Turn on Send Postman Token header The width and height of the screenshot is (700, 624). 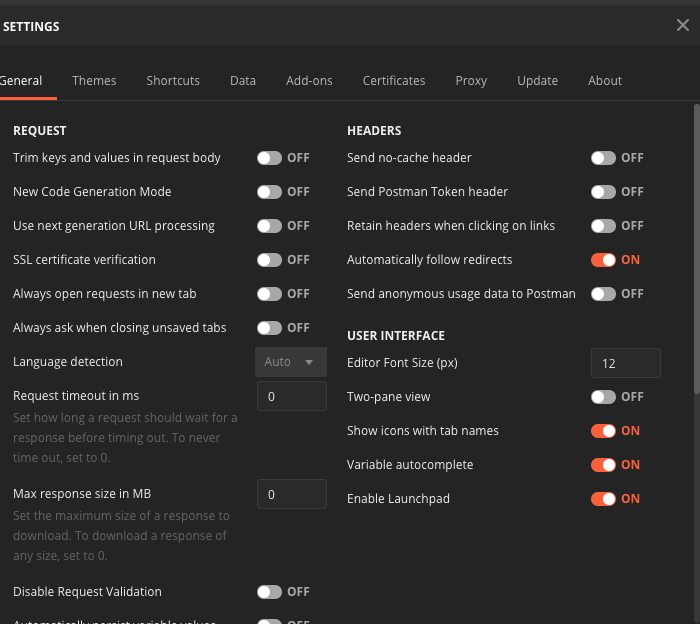tap(603, 192)
